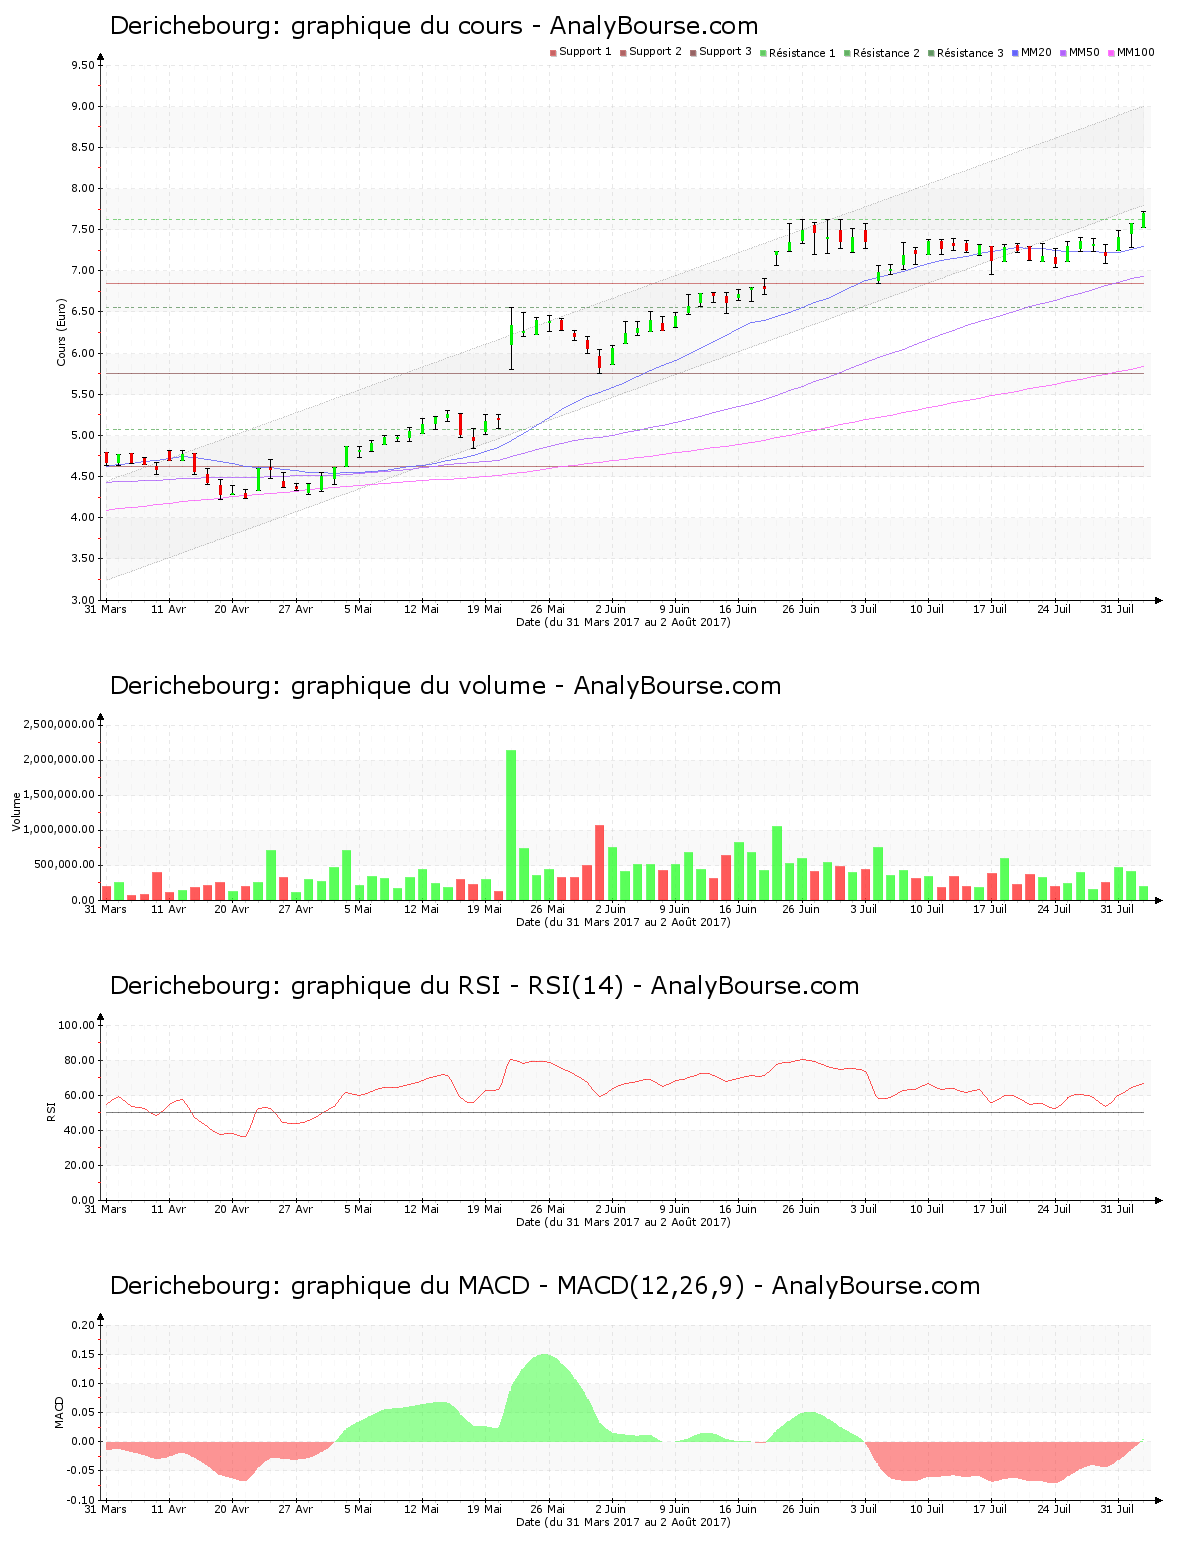Click the '-0.10' value on the MACD axis
The width and height of the screenshot is (1200, 1550).
pos(81,1500)
